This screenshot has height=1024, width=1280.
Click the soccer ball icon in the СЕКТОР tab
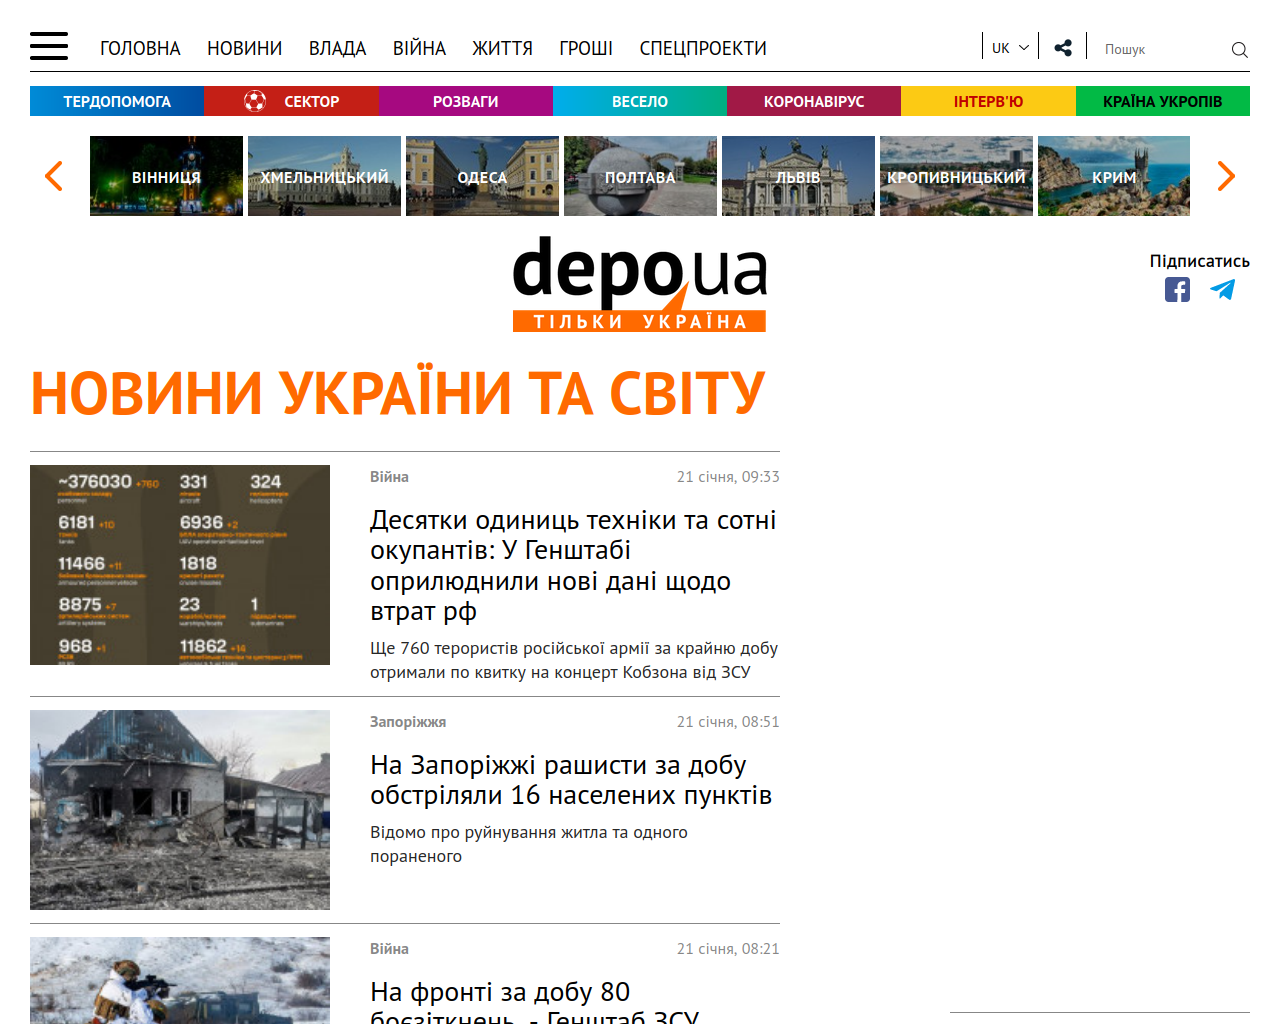[255, 101]
